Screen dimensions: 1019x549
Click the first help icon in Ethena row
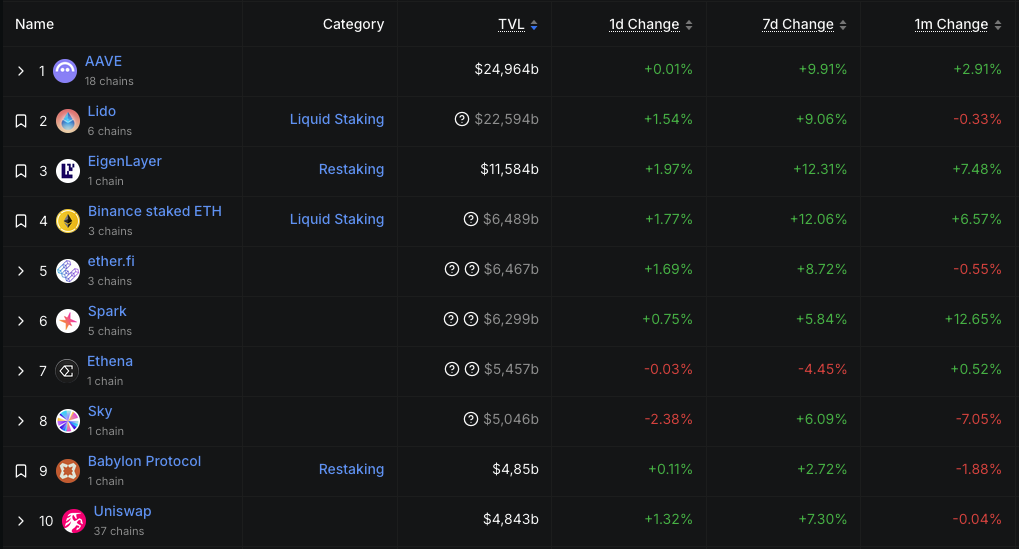452,369
